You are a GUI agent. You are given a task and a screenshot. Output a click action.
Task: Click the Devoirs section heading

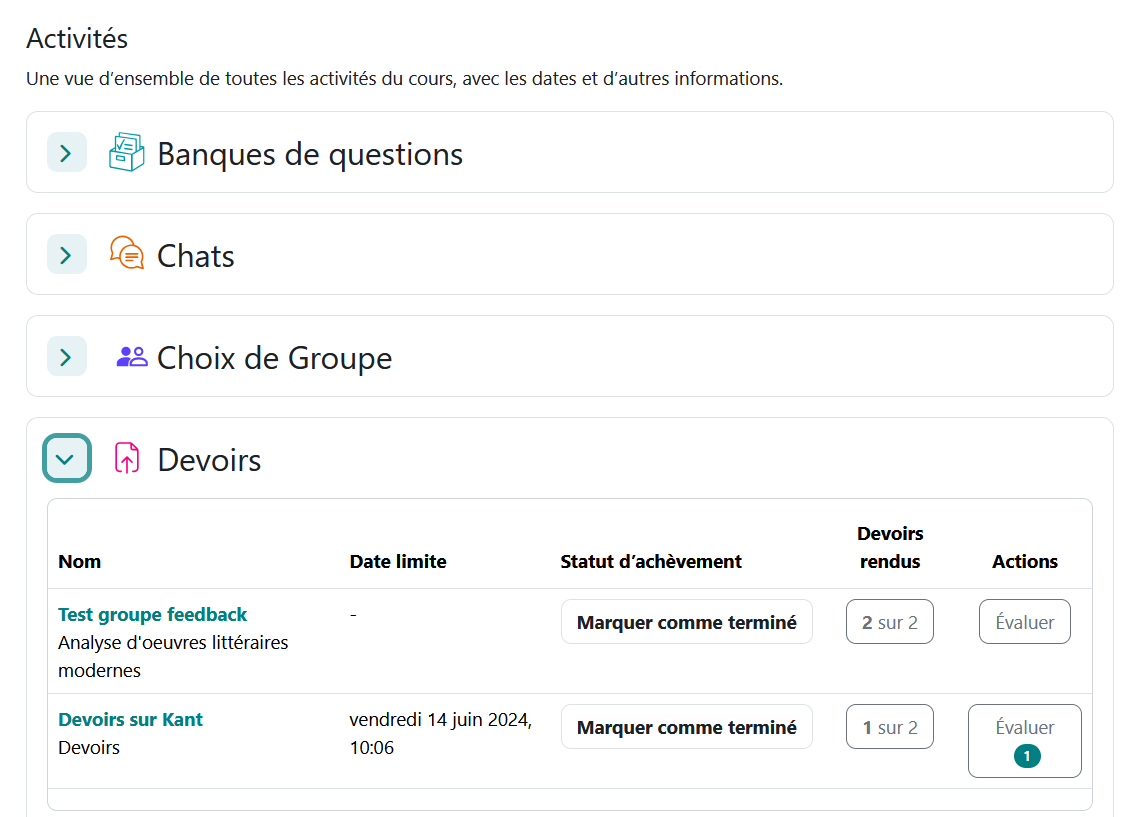209,460
